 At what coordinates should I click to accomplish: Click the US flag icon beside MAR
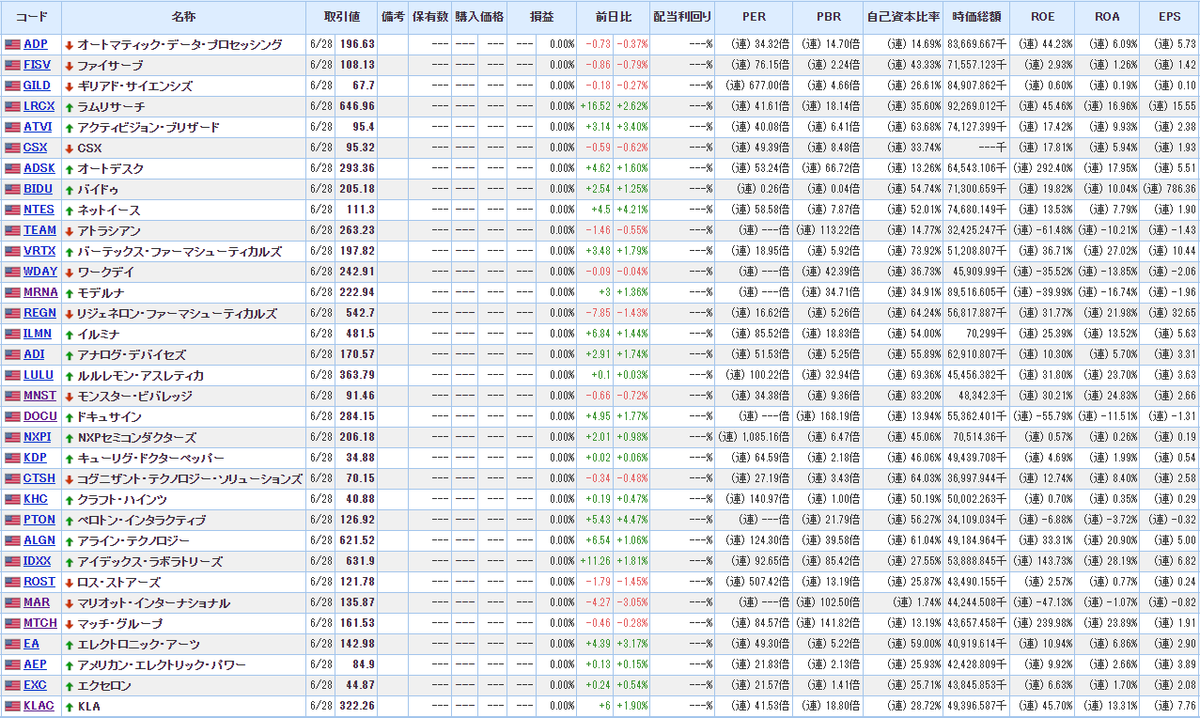[12, 603]
